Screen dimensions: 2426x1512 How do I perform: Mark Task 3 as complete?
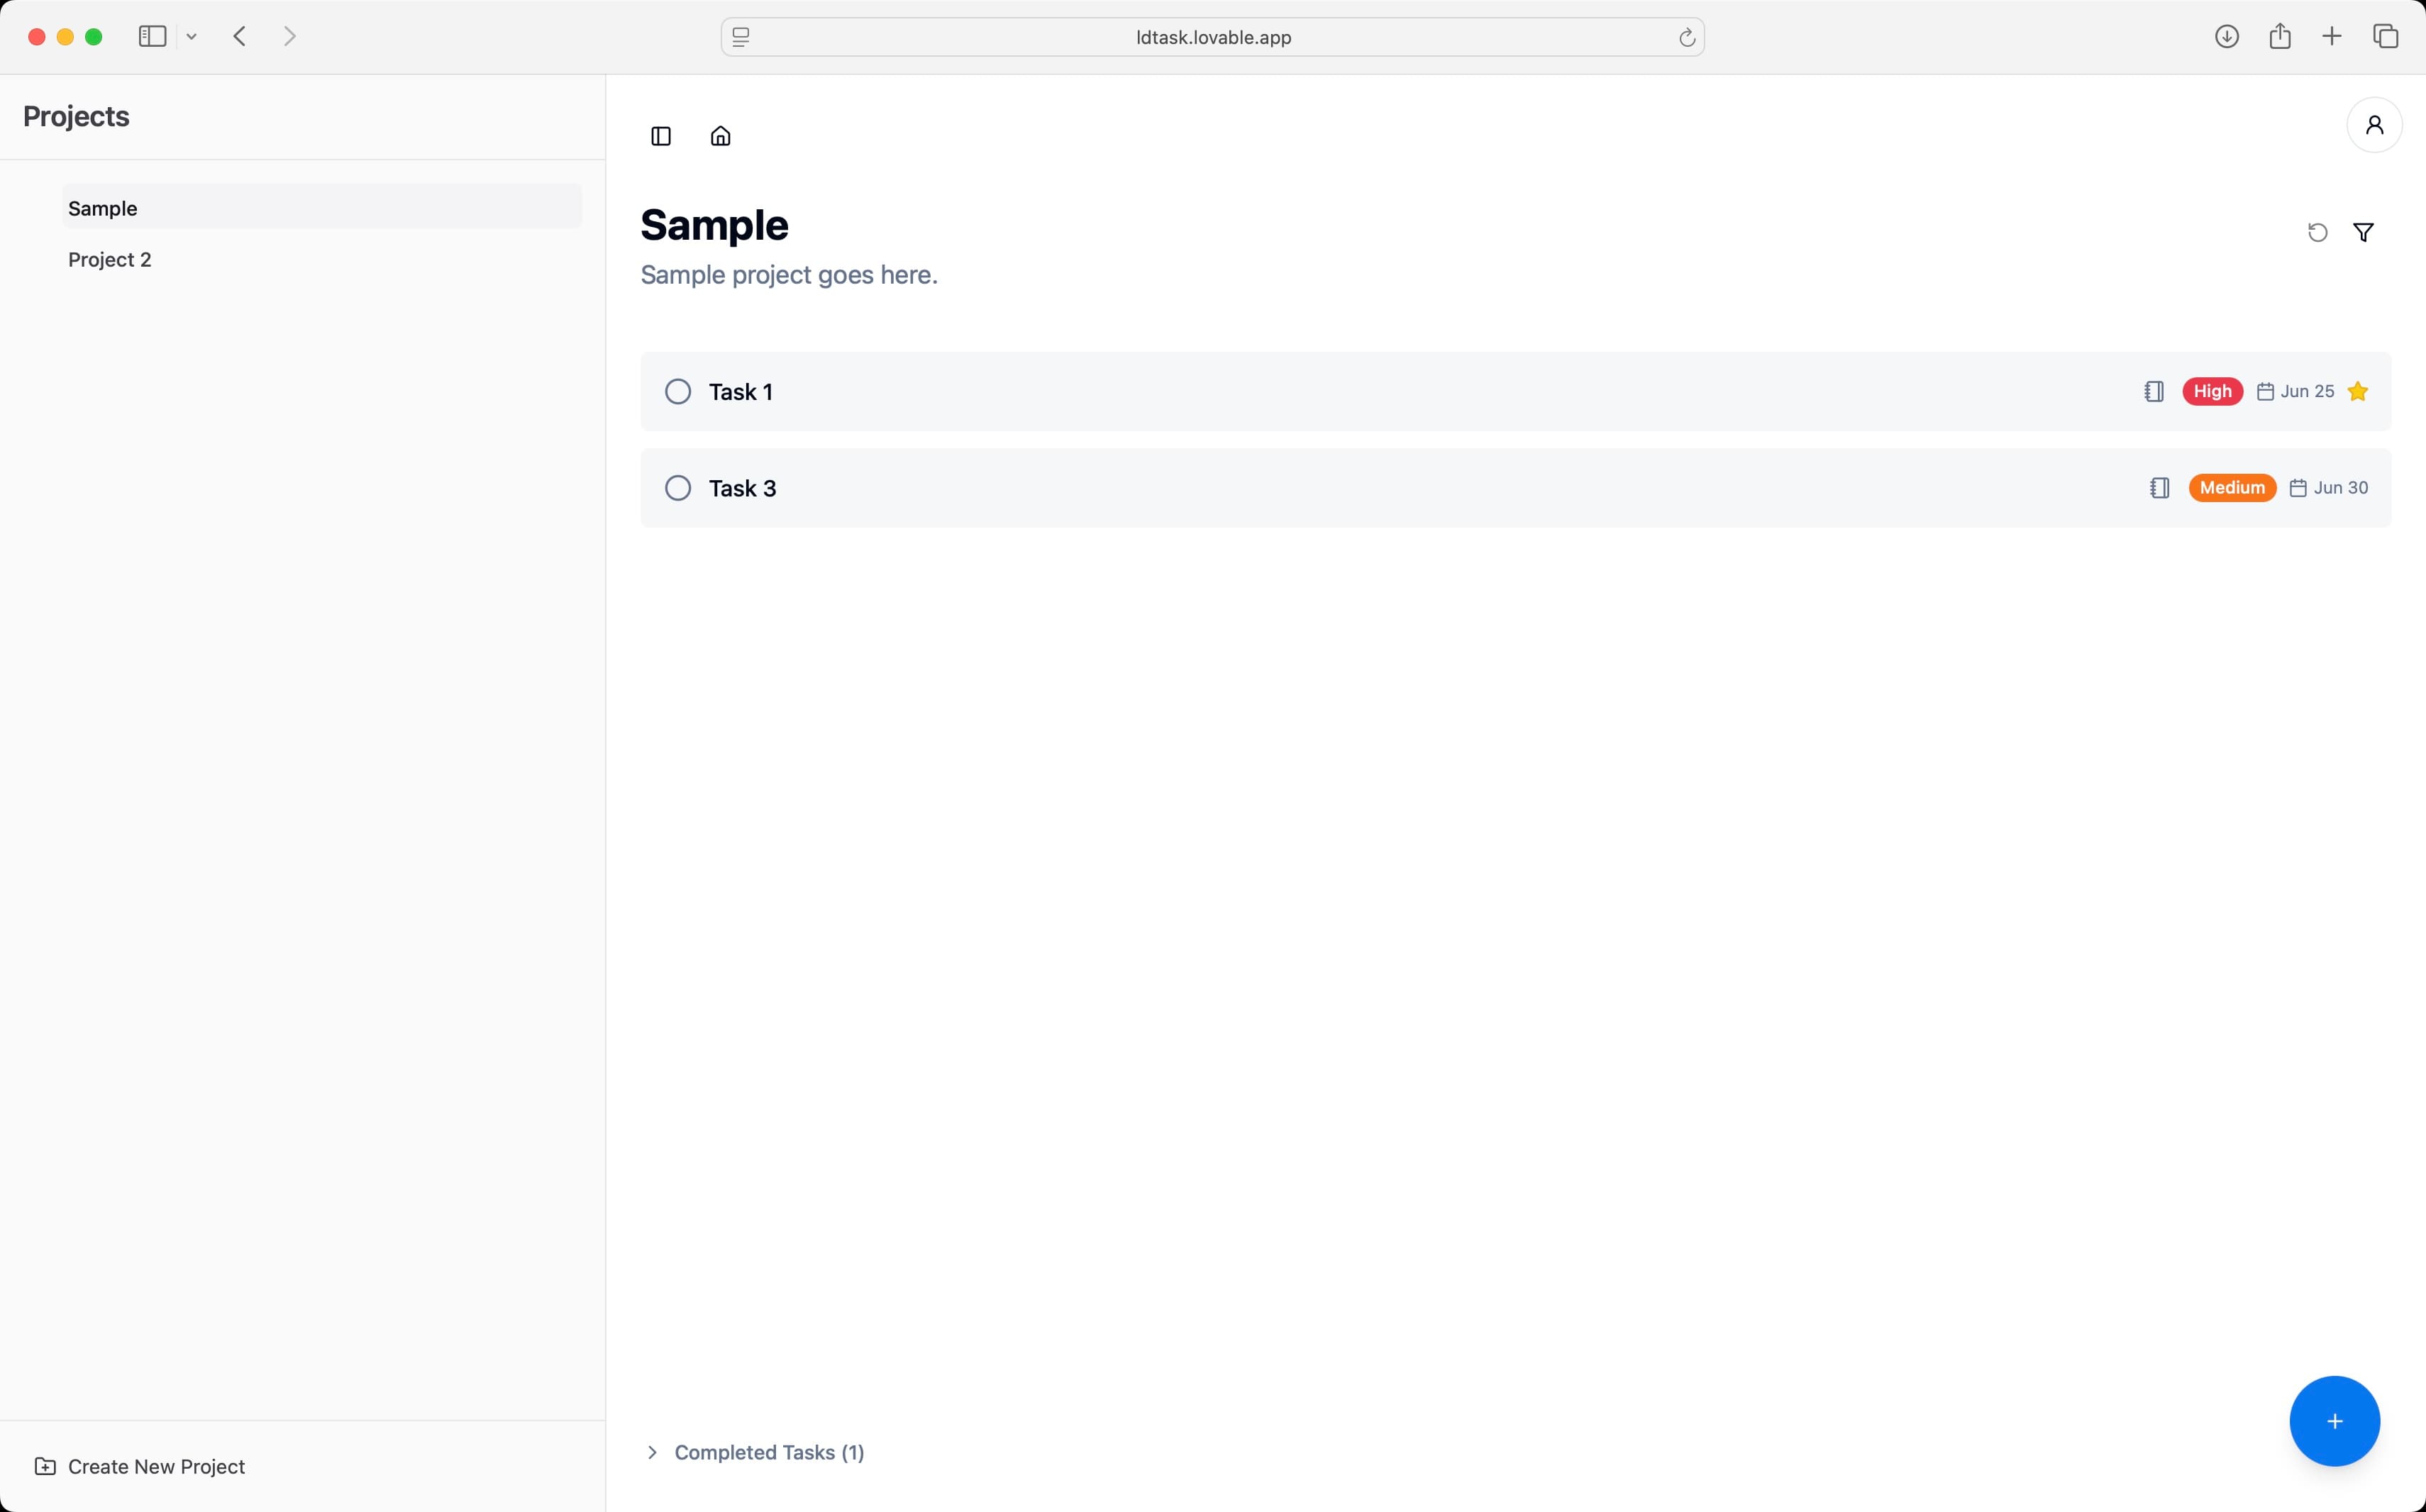[678, 488]
